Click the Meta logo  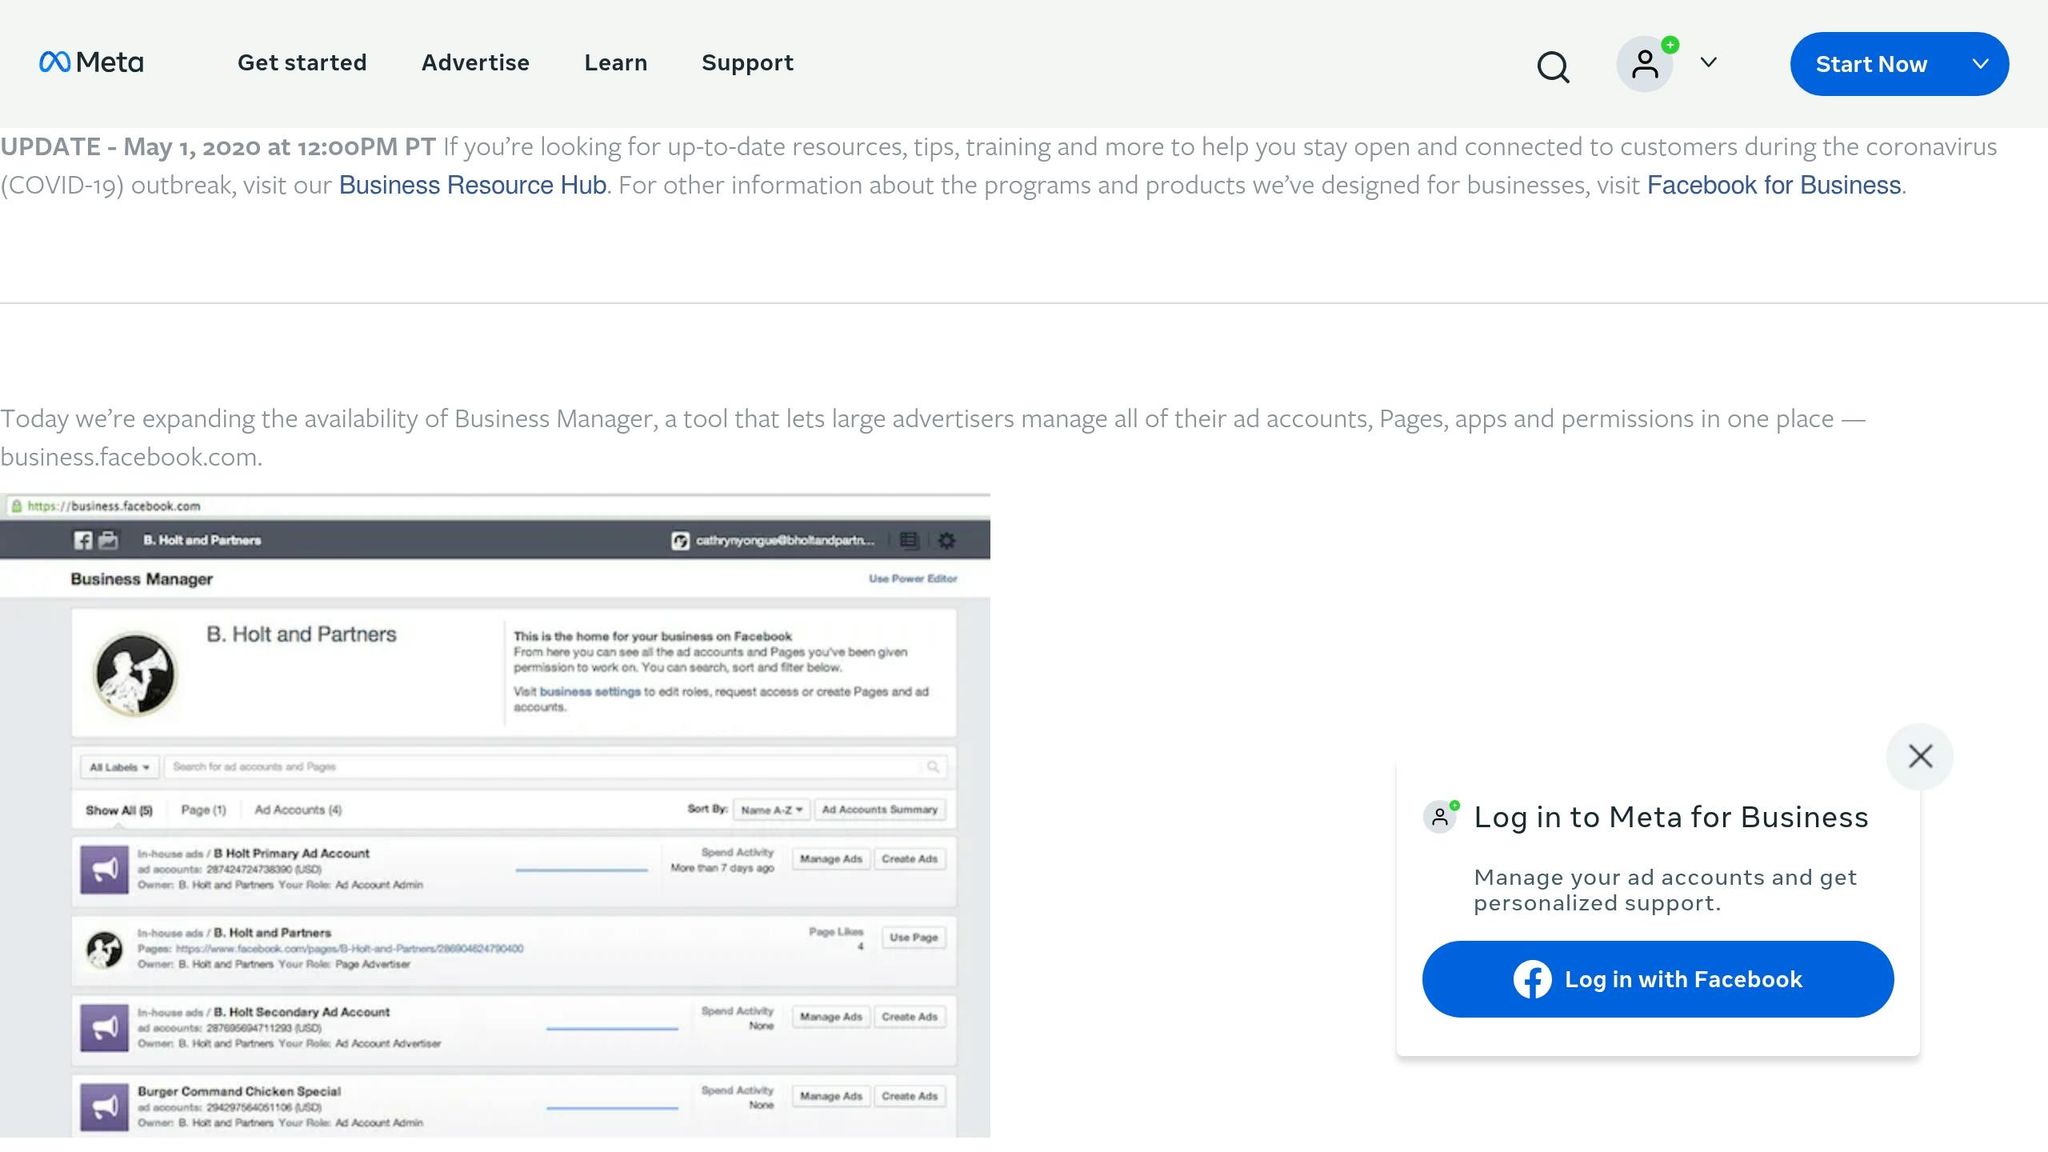[91, 63]
